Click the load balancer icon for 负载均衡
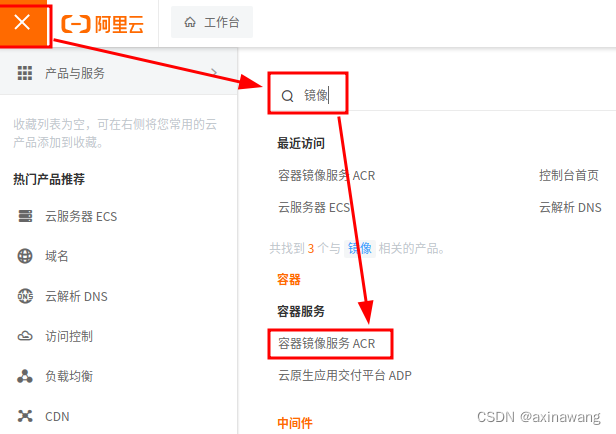The height and width of the screenshot is (434, 616). [x=25, y=376]
